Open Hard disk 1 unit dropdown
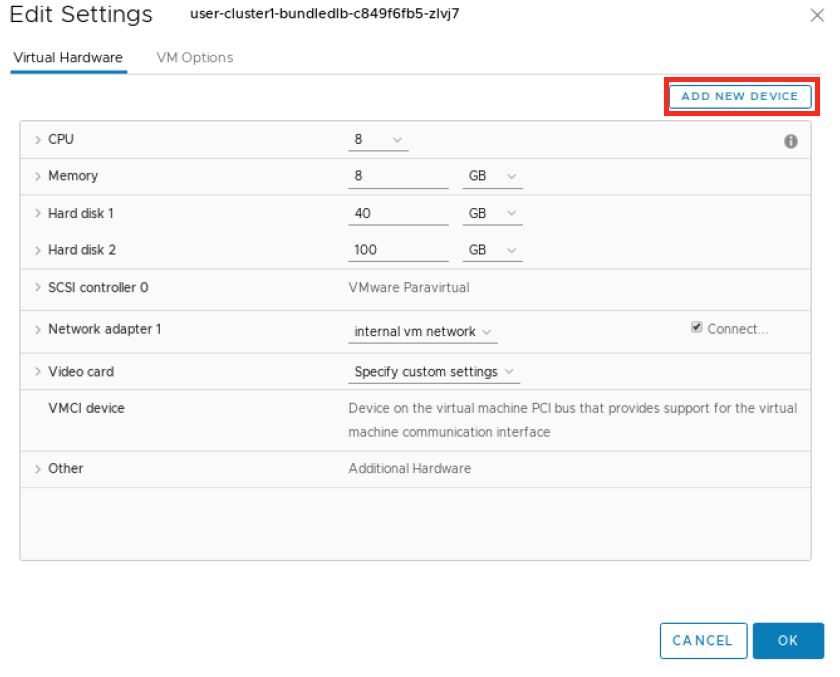The image size is (840, 677). pyautogui.click(x=492, y=214)
